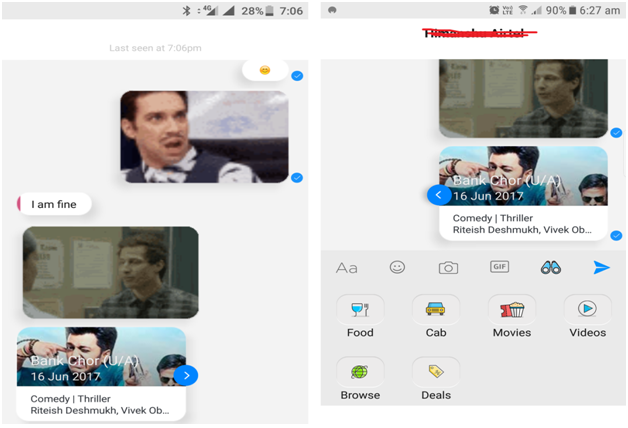
Task: Open received GIF of man in plaid shirt, left screen
Action: coord(111,273)
